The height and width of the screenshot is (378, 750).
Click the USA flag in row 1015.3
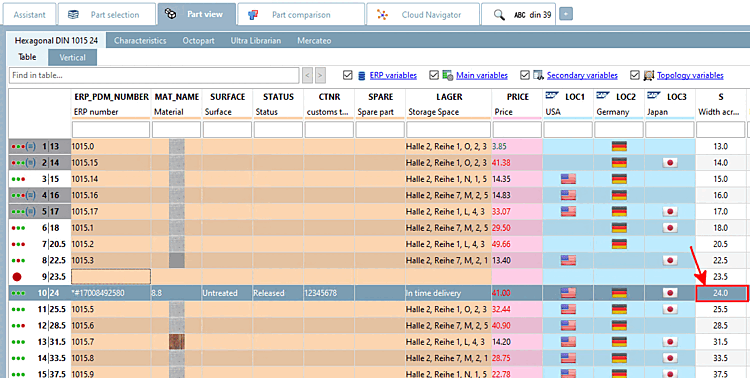tap(568, 260)
